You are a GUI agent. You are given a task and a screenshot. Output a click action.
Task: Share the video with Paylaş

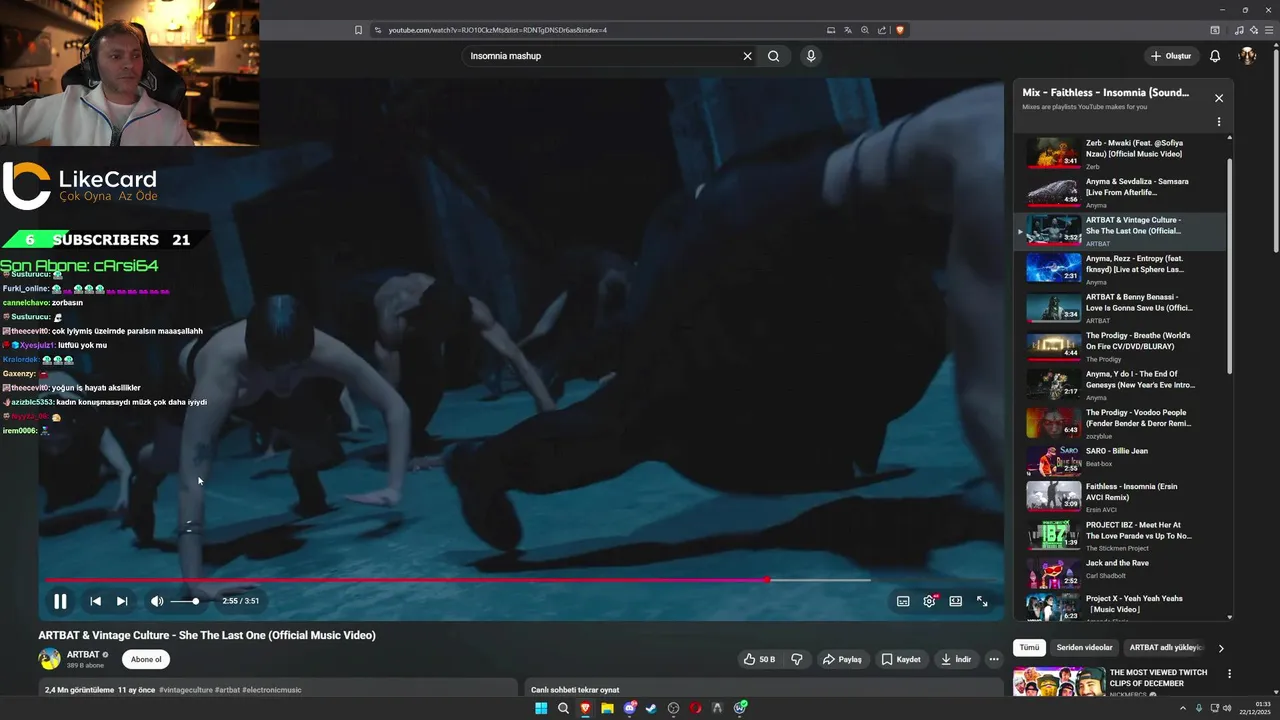pos(842,659)
